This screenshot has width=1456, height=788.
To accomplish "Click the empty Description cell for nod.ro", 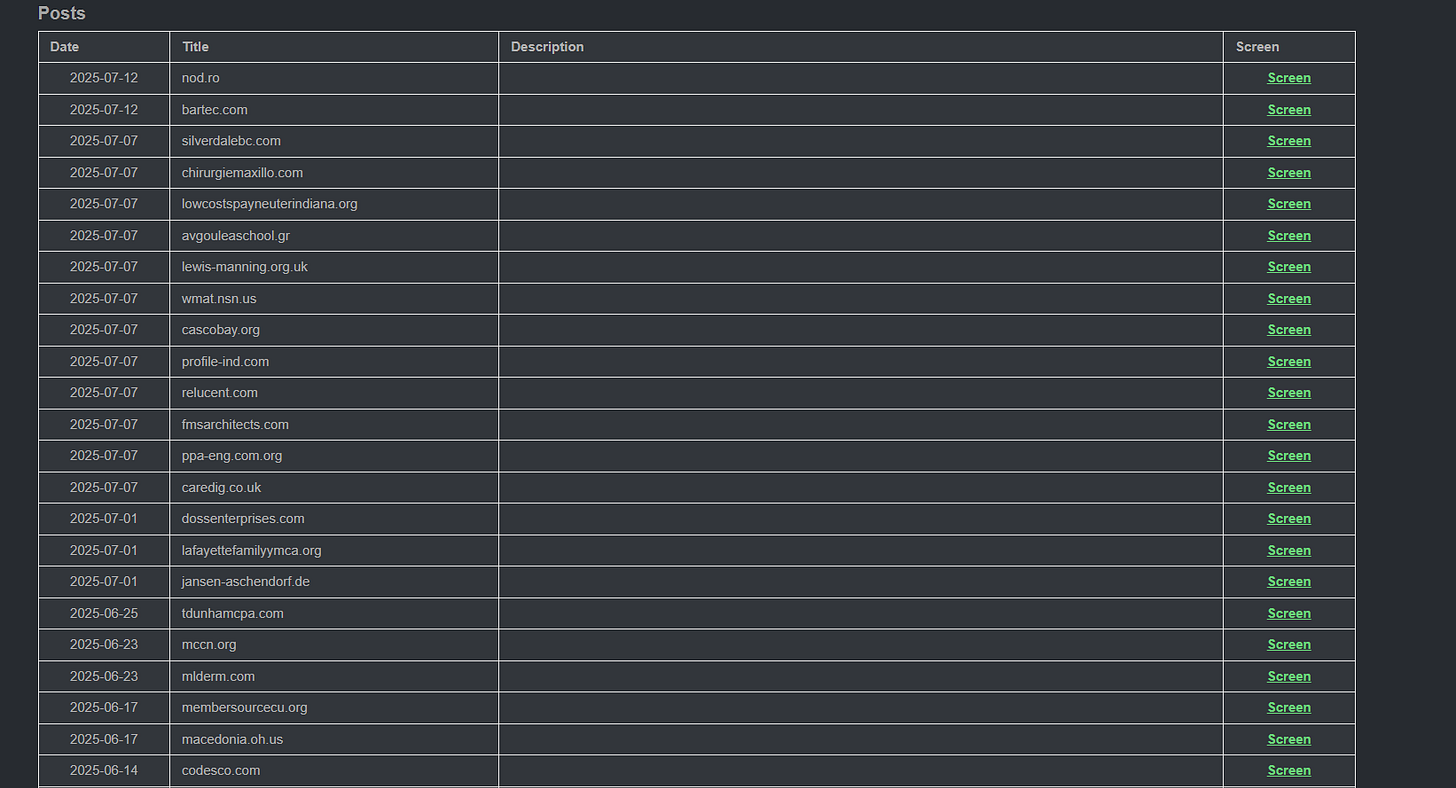I will tap(861, 78).
